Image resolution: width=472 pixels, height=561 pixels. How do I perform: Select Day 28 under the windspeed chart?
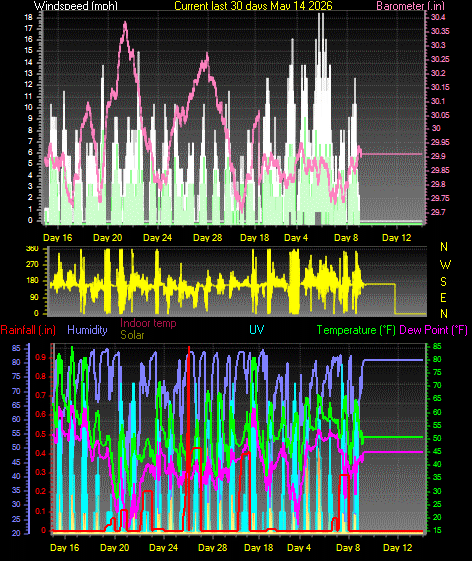(x=208, y=238)
